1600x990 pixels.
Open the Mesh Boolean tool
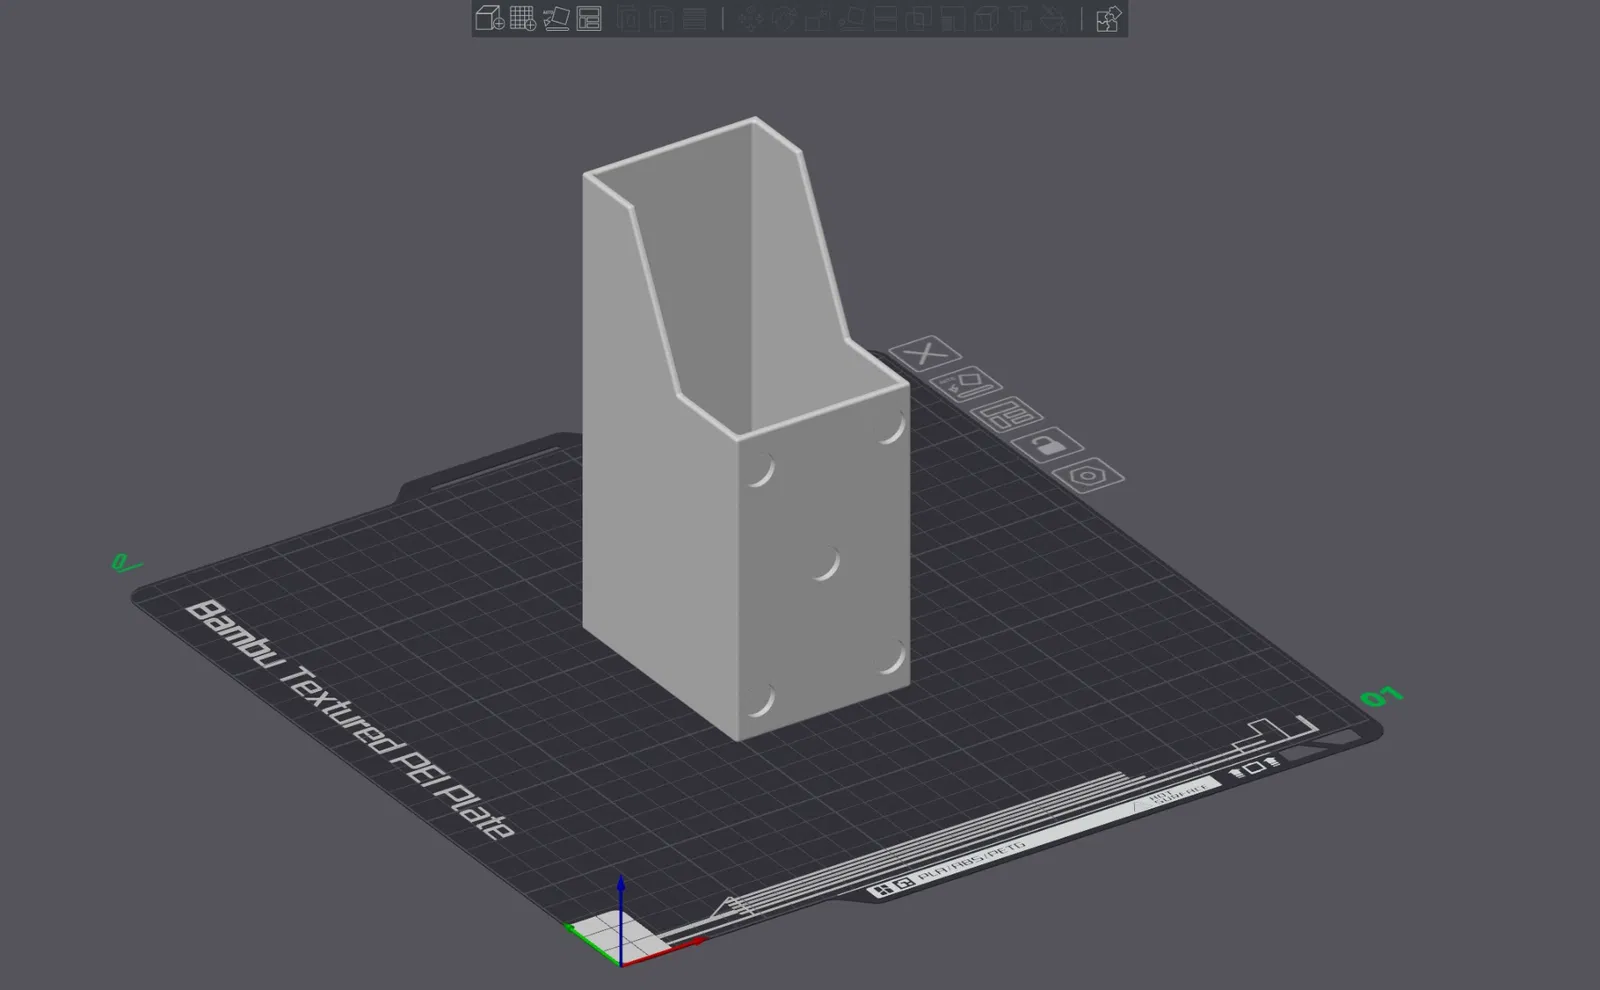919,19
